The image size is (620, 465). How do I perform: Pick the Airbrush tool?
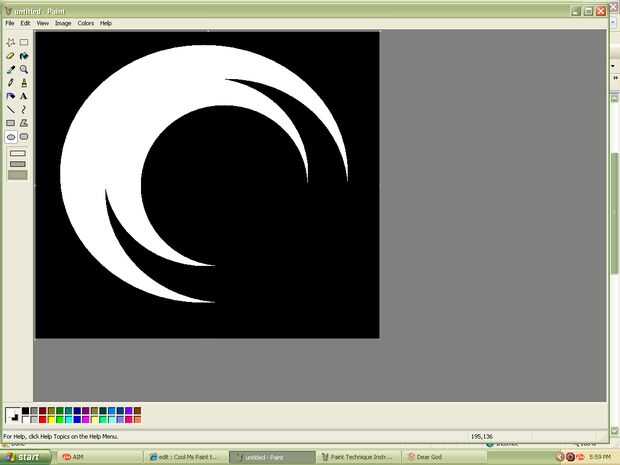[11, 96]
